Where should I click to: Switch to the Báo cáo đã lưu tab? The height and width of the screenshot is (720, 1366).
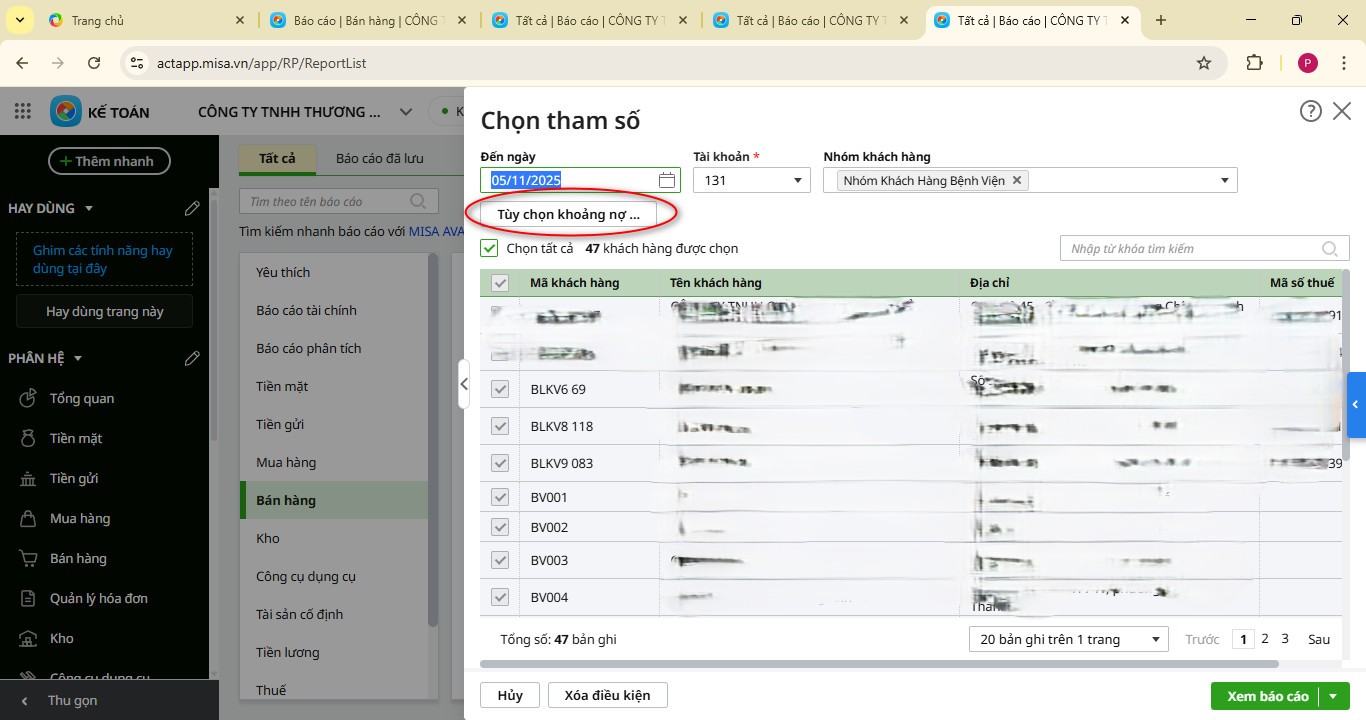[x=379, y=158]
